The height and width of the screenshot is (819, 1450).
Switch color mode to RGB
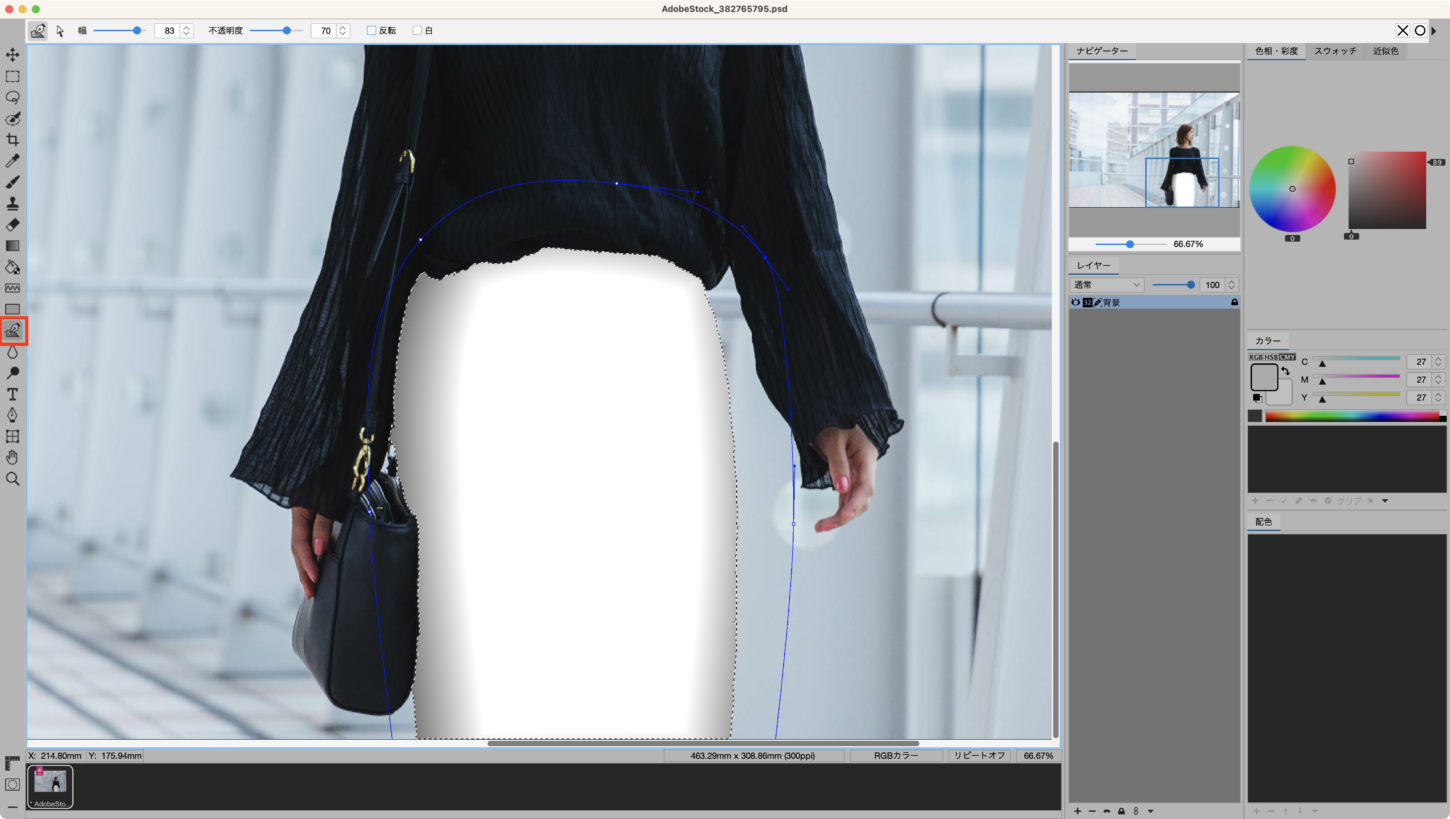[1254, 357]
